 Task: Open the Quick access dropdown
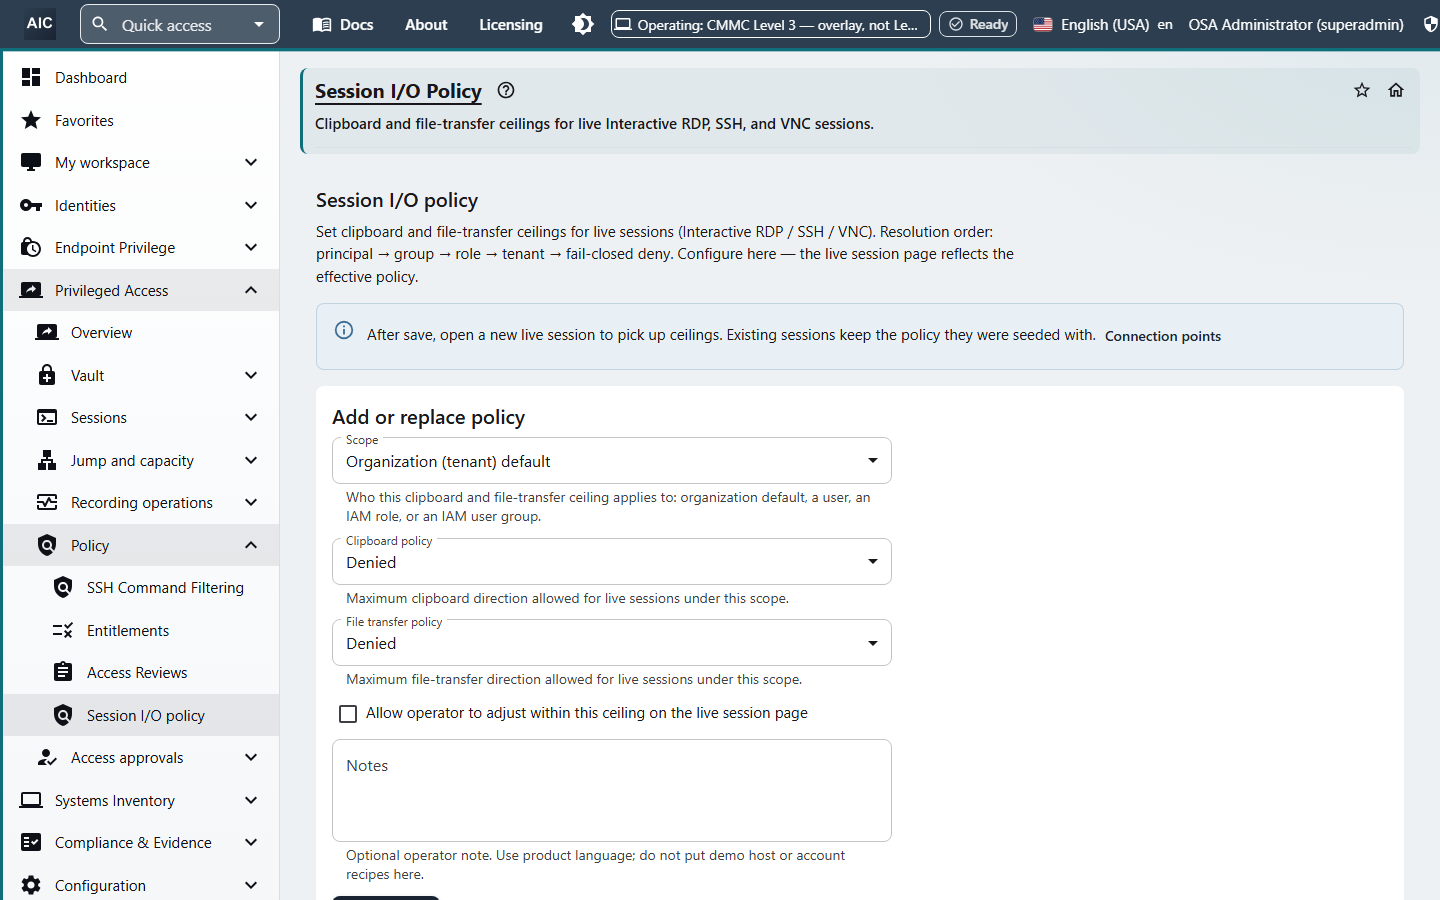click(180, 24)
